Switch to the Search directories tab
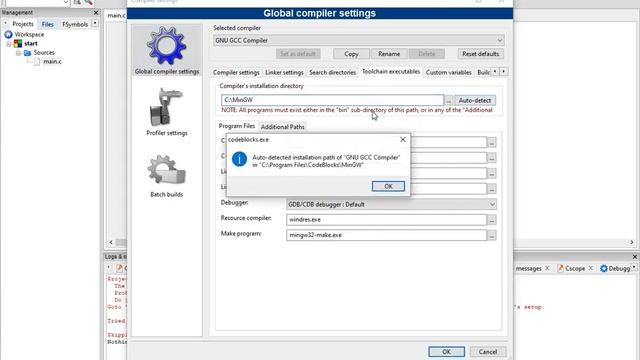 click(x=332, y=72)
